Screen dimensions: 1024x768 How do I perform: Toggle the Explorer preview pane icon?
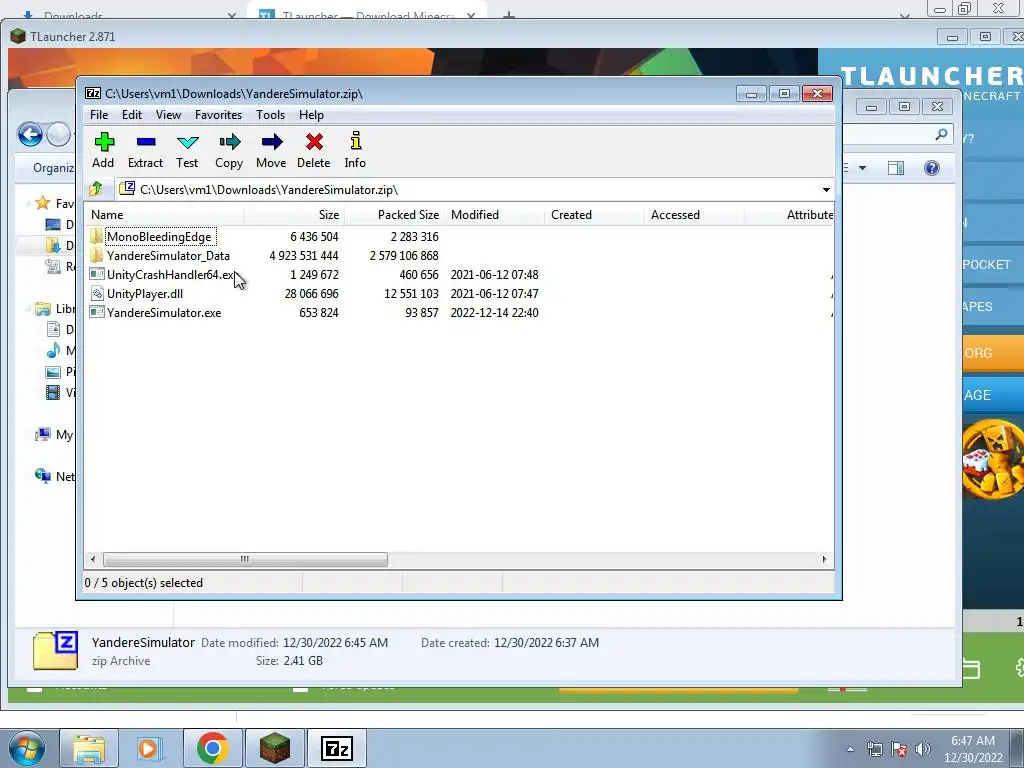click(896, 168)
